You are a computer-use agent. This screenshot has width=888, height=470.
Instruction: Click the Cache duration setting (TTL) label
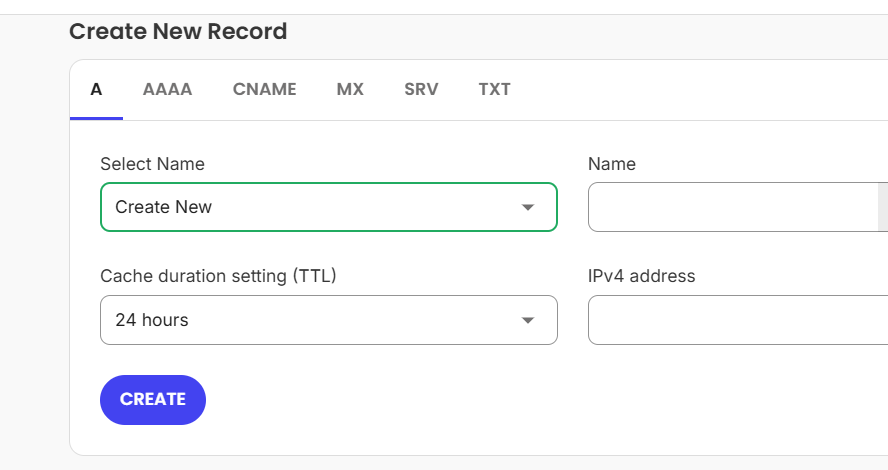click(x=218, y=276)
